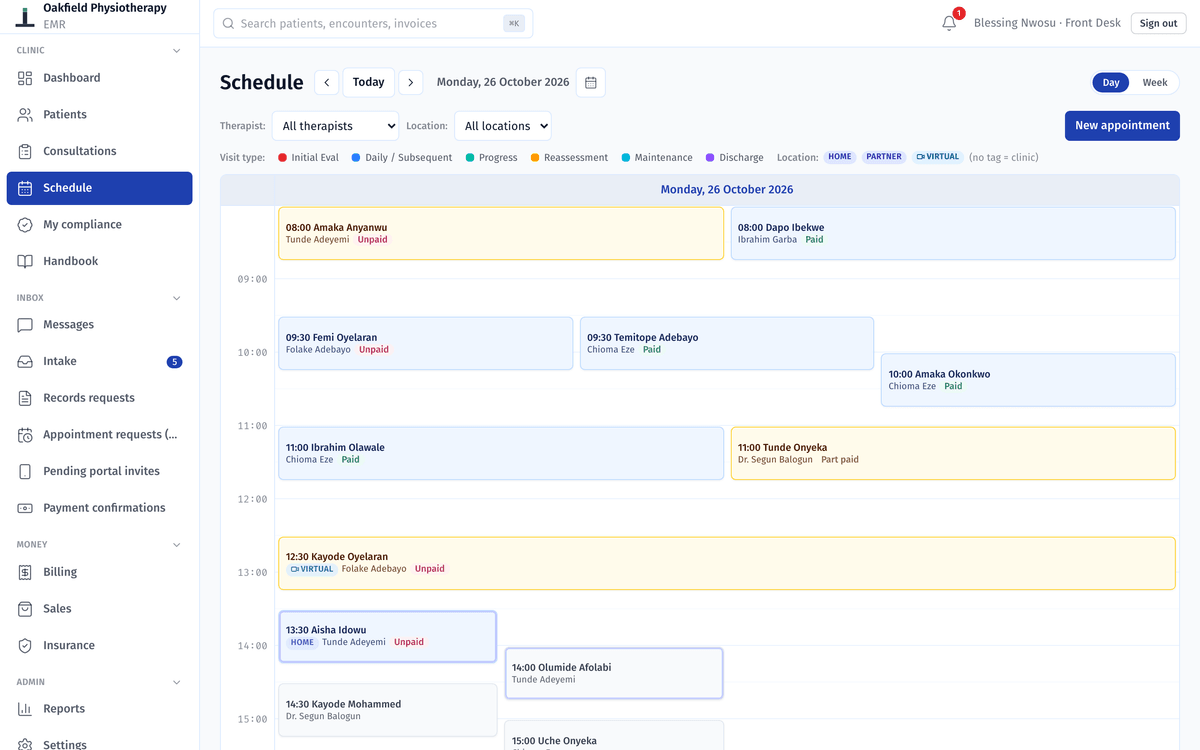Go to previous day with left chevron

[327, 82]
